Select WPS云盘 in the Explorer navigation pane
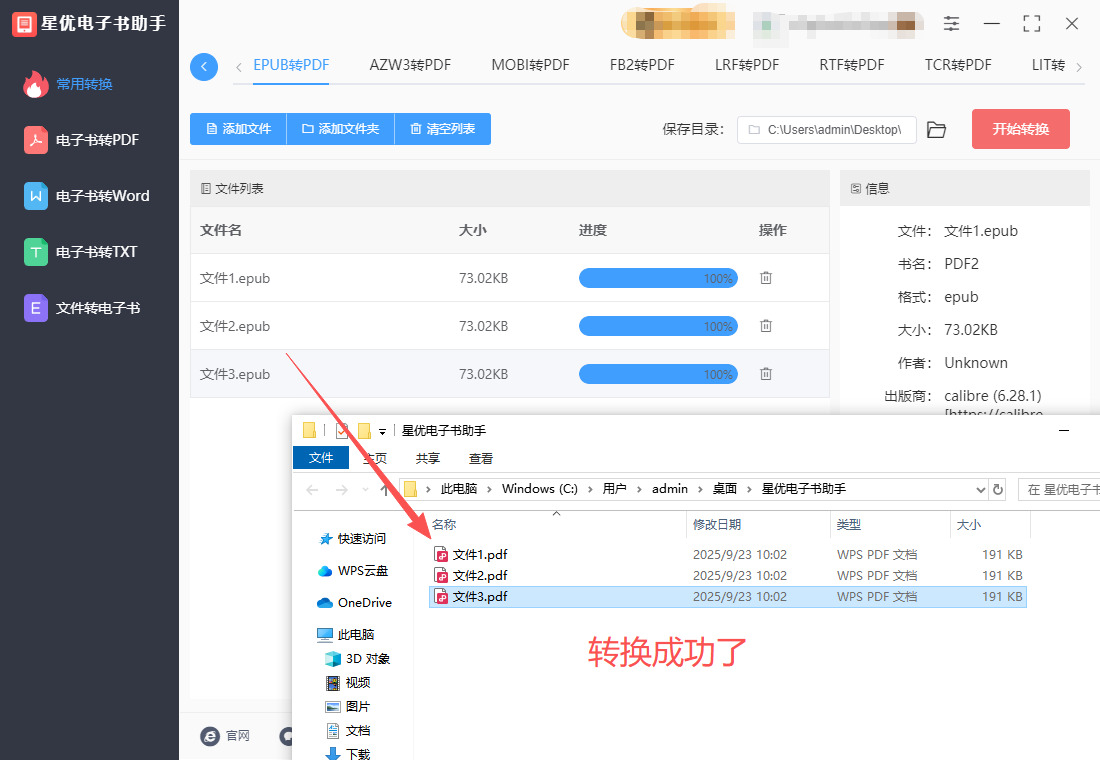The height and width of the screenshot is (760, 1100). coord(353,571)
